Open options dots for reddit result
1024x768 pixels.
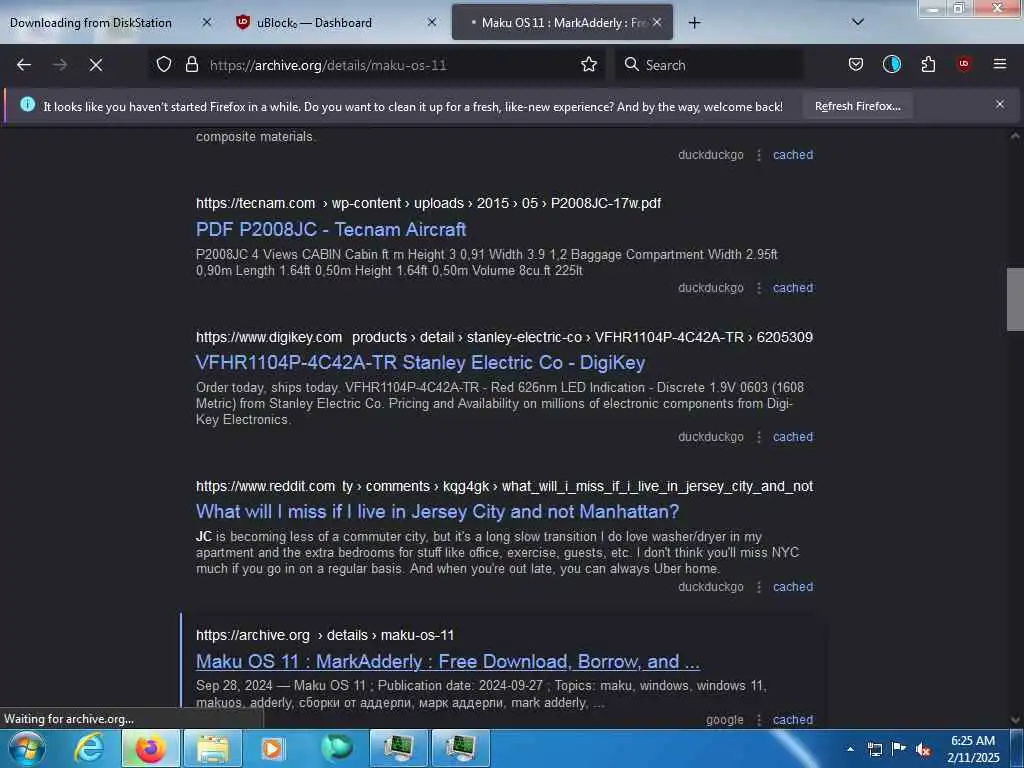click(759, 587)
